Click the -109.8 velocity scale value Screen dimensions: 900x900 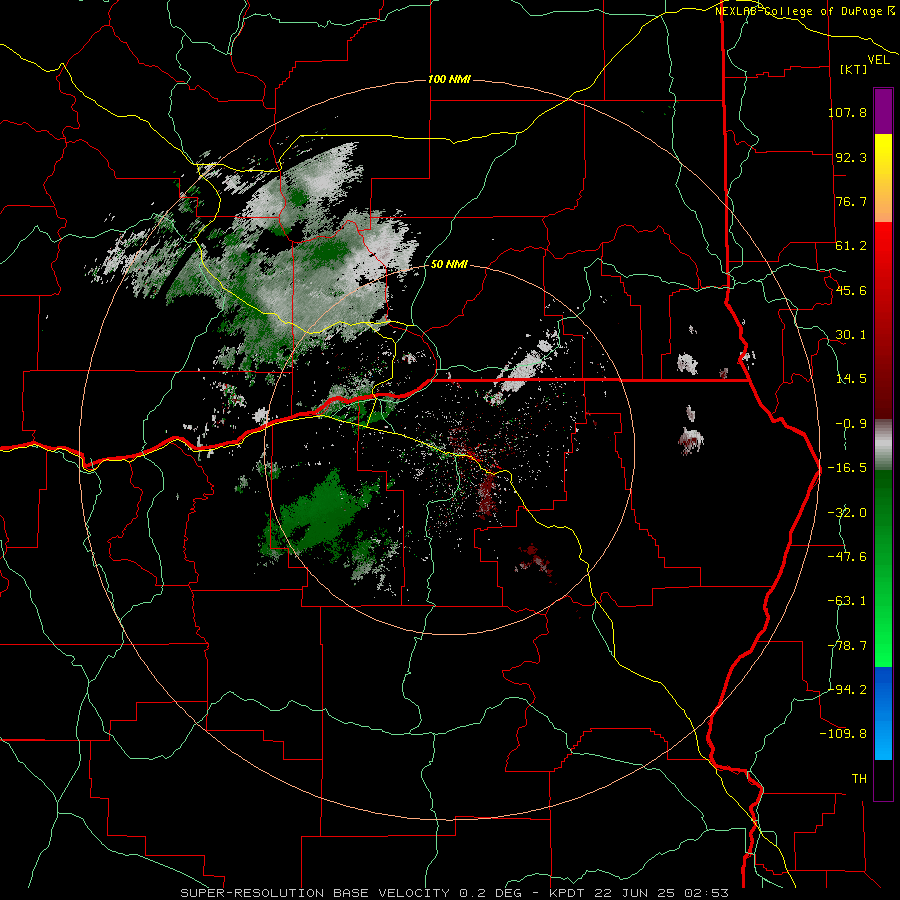(843, 734)
